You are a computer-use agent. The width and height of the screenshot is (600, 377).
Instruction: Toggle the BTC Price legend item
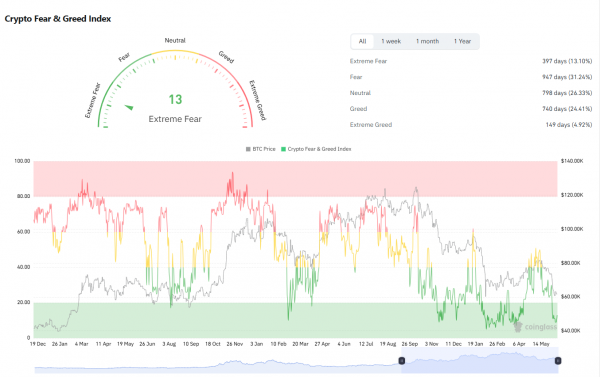pyautogui.click(x=261, y=149)
